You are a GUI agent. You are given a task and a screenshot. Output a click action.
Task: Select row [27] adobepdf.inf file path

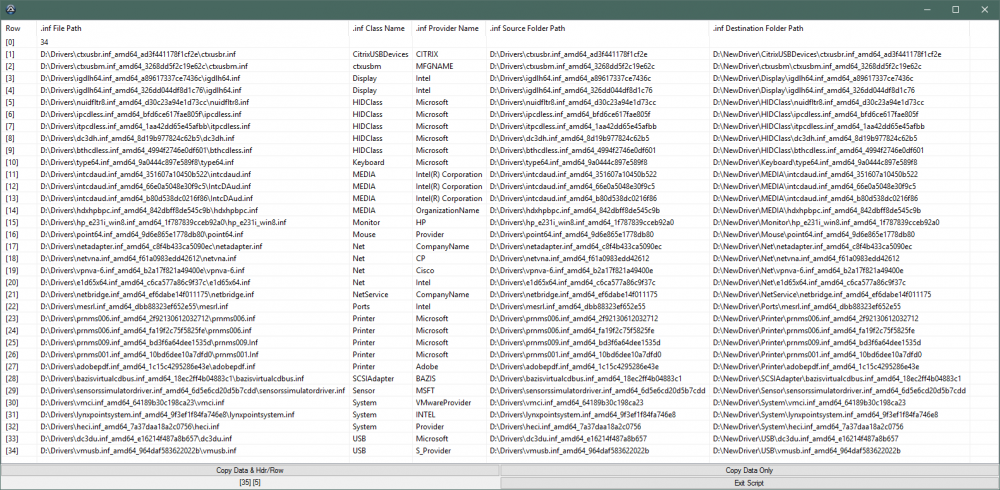(x=148, y=367)
